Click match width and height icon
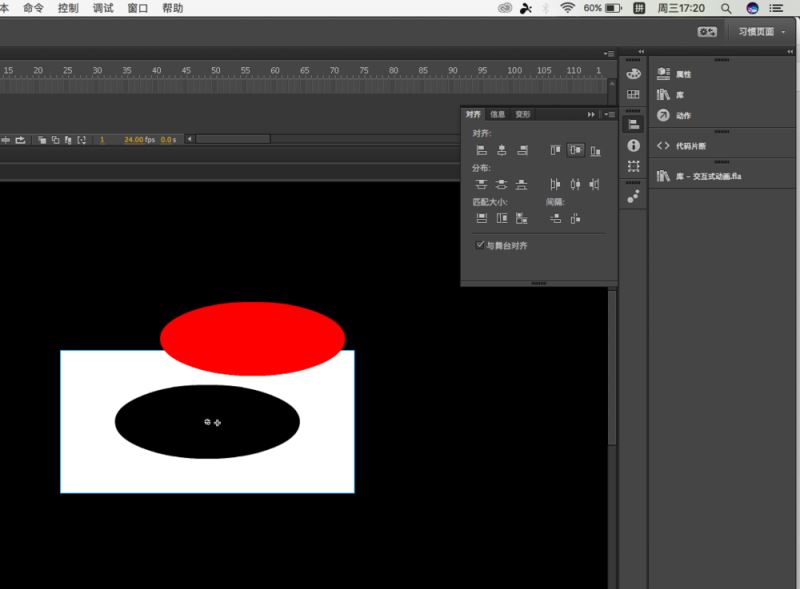800x589 pixels. [521, 218]
